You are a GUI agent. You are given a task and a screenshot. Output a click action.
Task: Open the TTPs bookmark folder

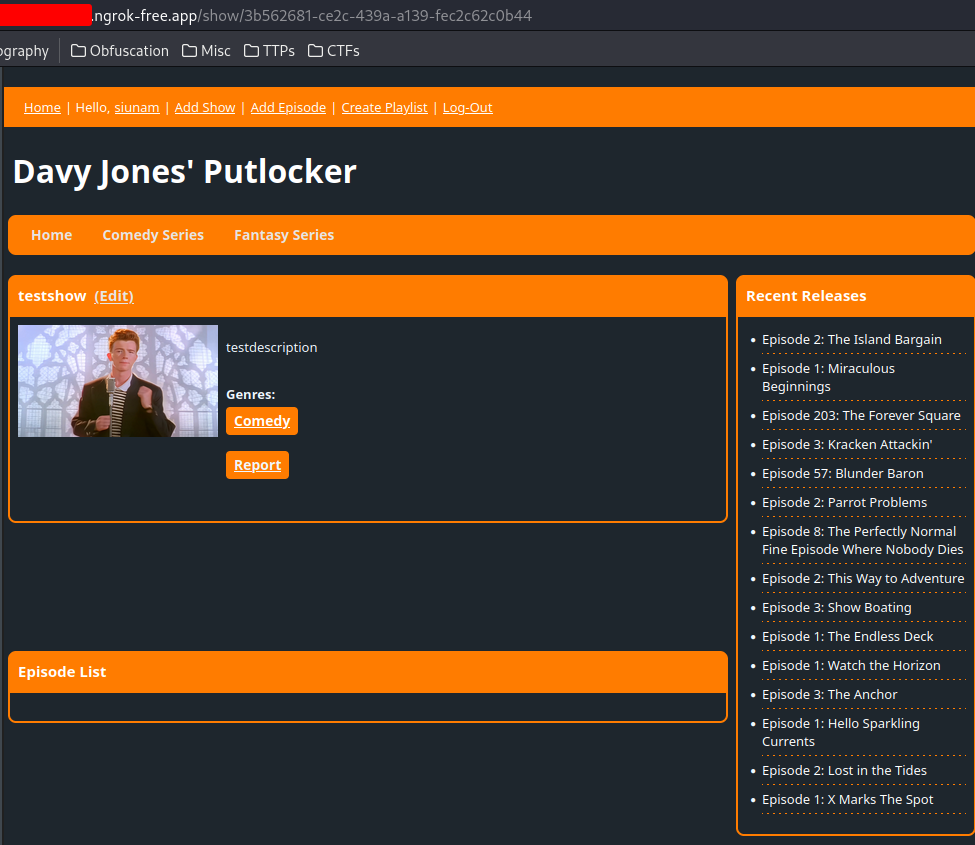tap(269, 51)
